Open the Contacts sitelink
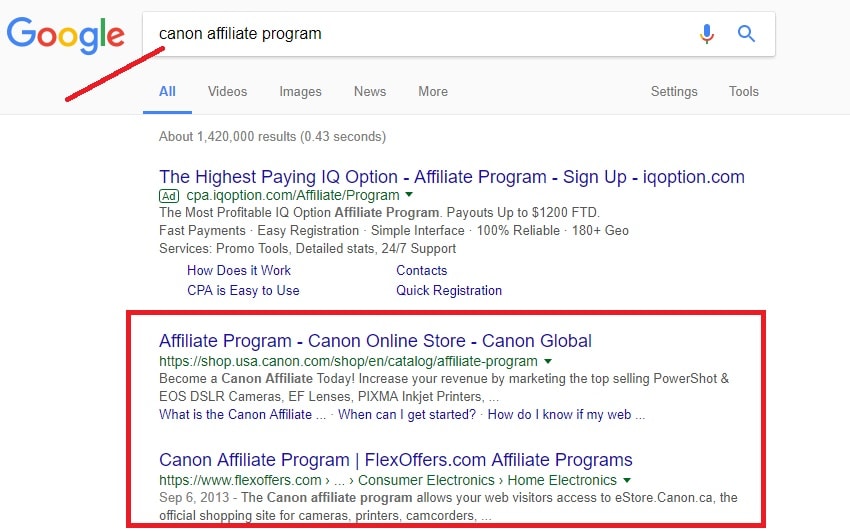Viewport: 850px width, 531px height. [x=422, y=270]
